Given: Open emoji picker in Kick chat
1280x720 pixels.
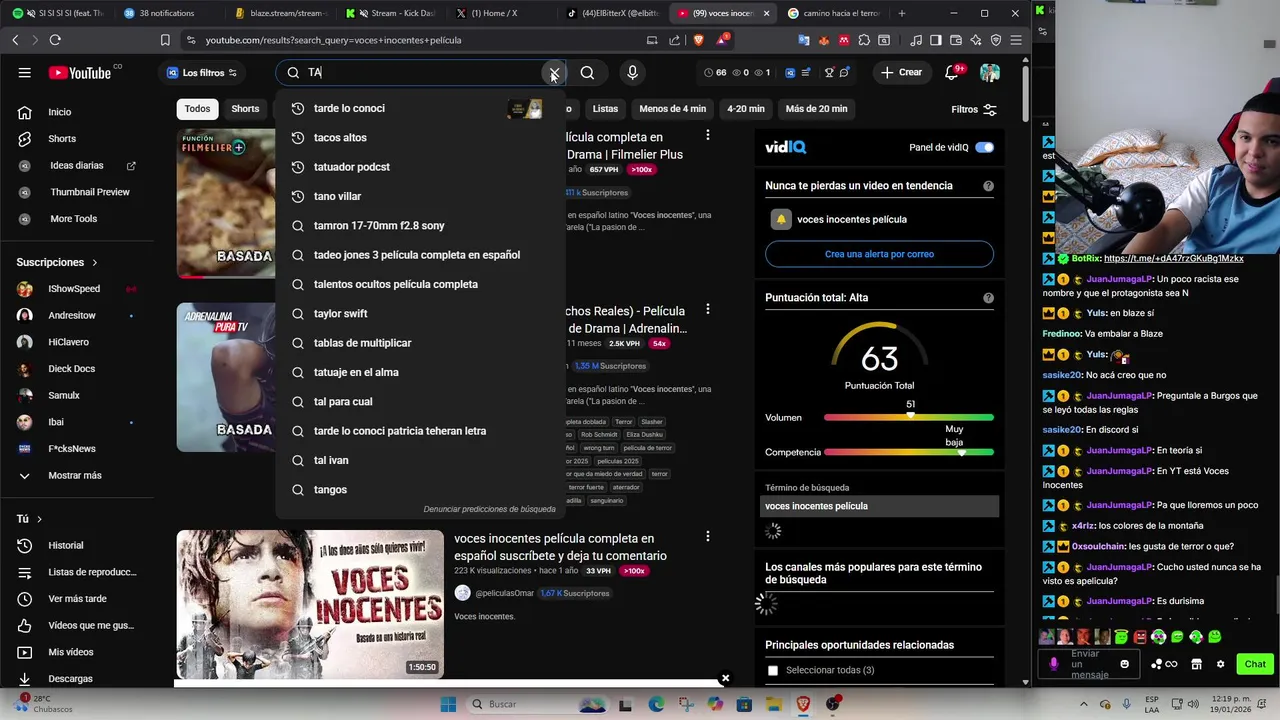Looking at the screenshot, I should (1124, 664).
